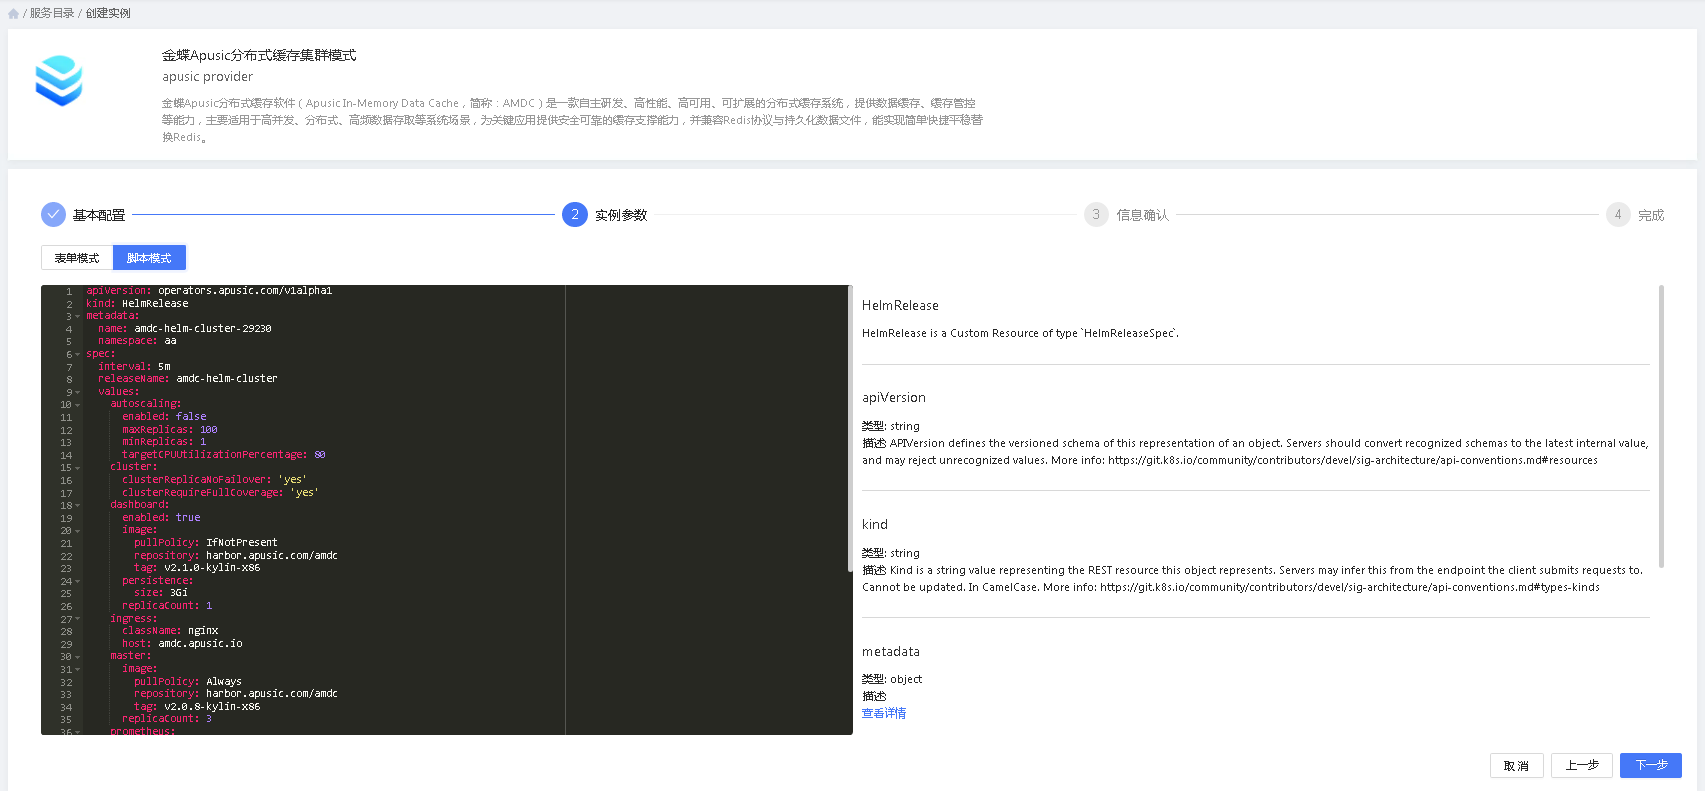Collapse the metadata block at line 3

click(78, 317)
